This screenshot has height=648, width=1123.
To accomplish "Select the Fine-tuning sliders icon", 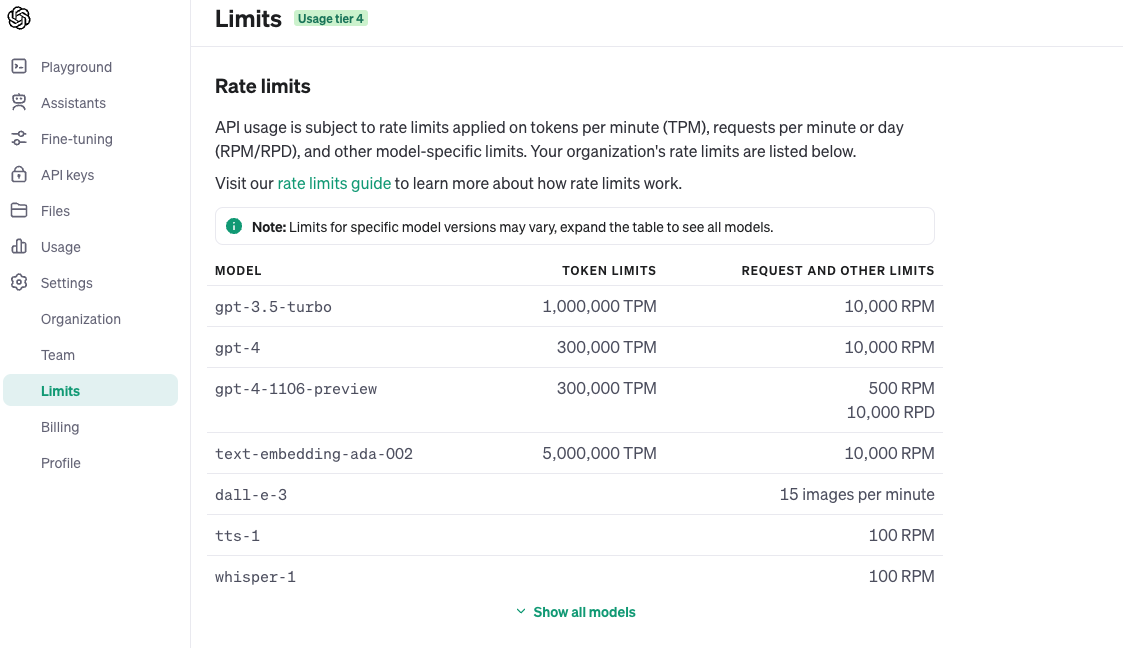I will point(19,139).
